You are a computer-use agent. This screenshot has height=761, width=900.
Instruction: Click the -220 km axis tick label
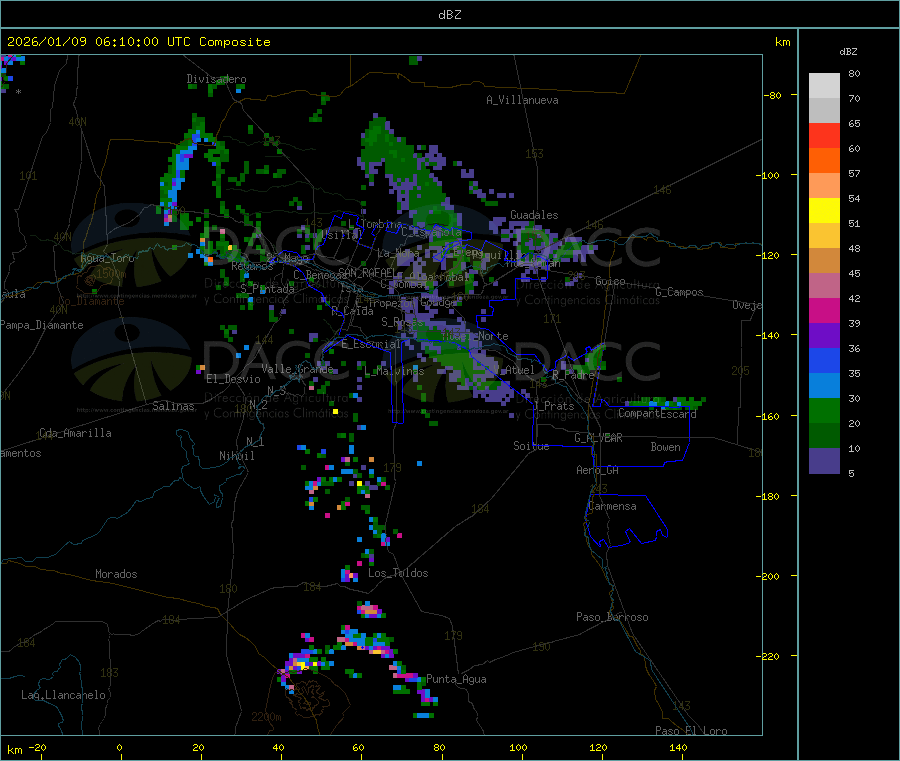(x=770, y=657)
